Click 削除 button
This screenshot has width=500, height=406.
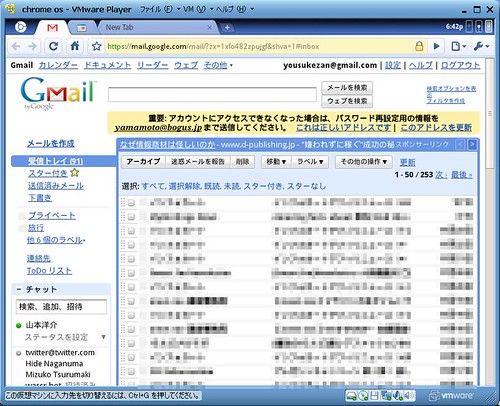[242, 162]
